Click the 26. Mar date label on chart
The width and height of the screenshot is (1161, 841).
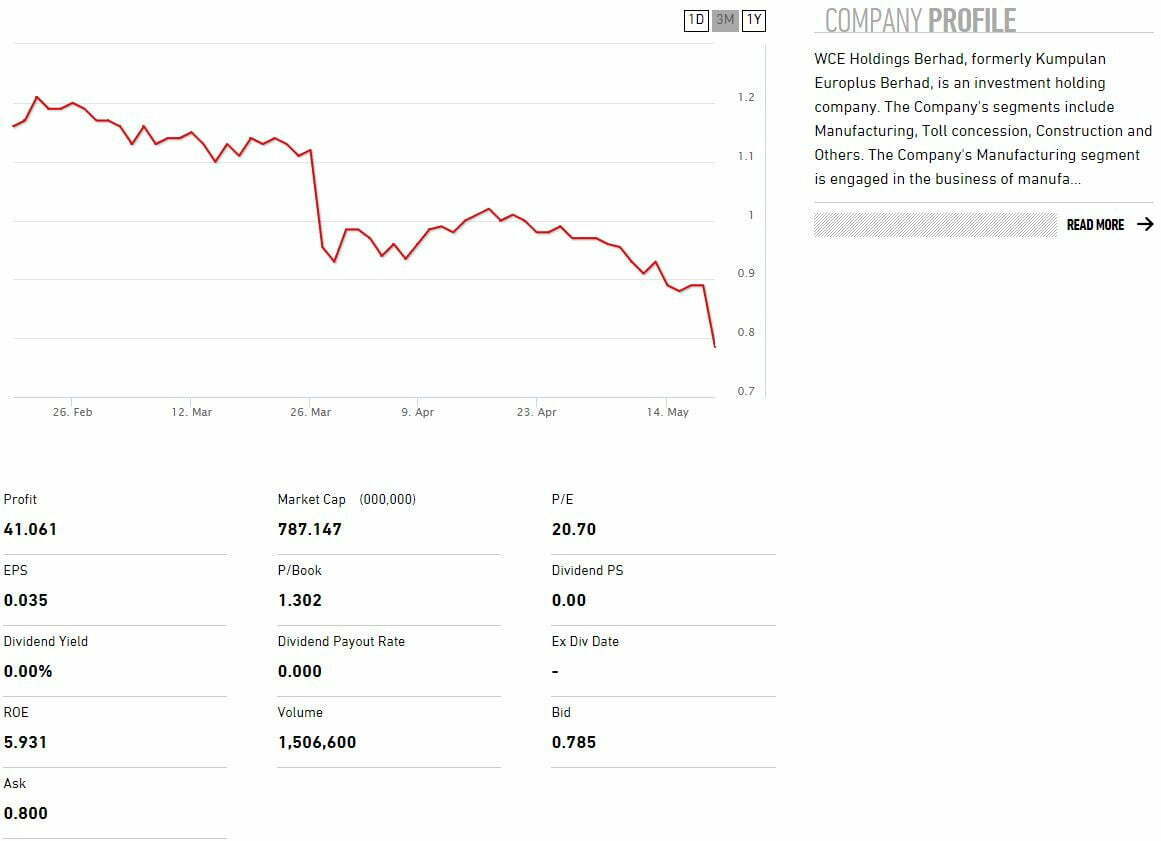click(310, 412)
